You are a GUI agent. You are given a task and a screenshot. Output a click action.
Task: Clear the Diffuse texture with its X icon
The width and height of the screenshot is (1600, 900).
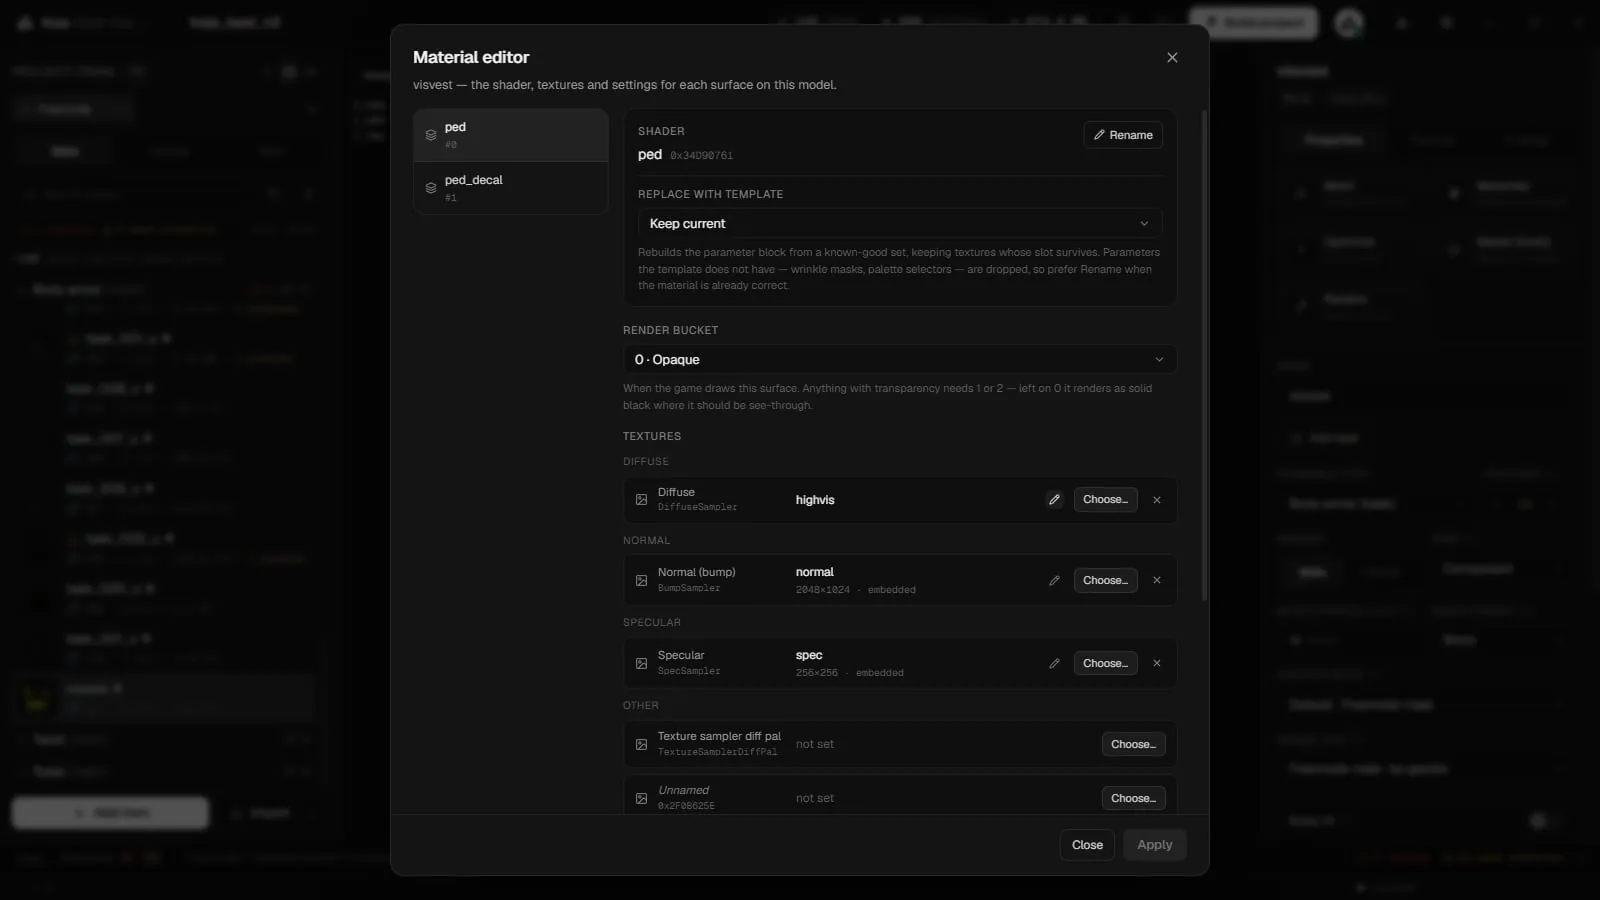pyautogui.click(x=1157, y=500)
